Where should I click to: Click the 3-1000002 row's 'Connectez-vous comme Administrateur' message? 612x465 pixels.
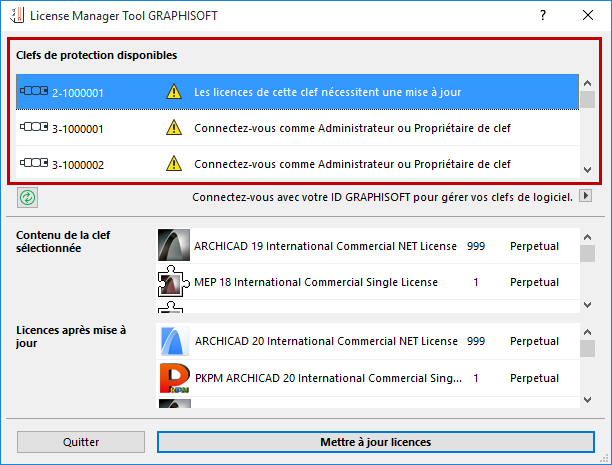click(352, 164)
